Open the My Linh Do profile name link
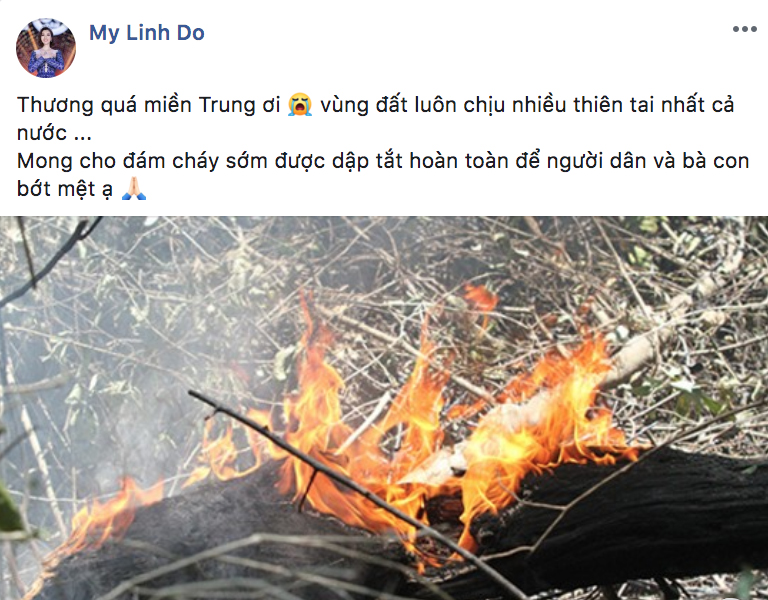 [146, 33]
